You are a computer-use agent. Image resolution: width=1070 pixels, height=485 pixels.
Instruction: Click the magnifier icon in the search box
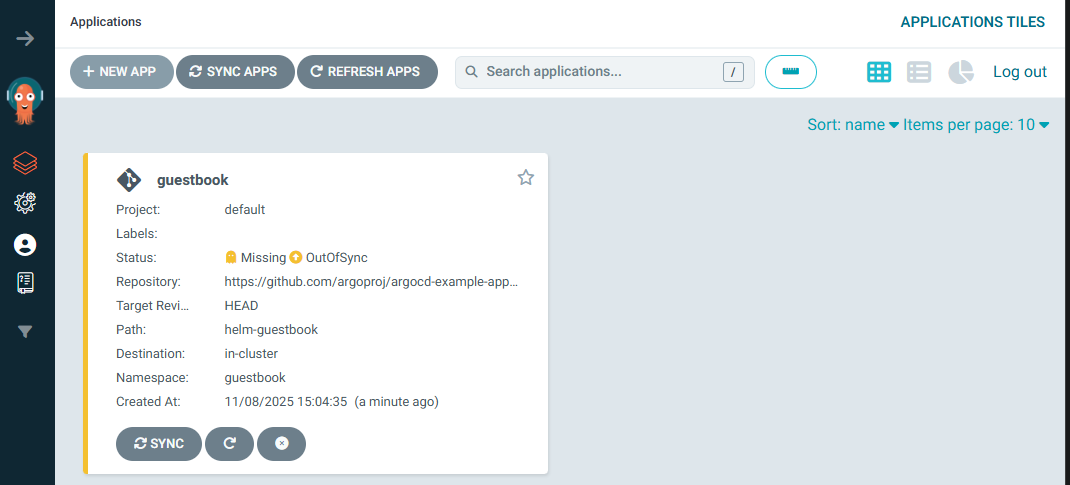(471, 72)
